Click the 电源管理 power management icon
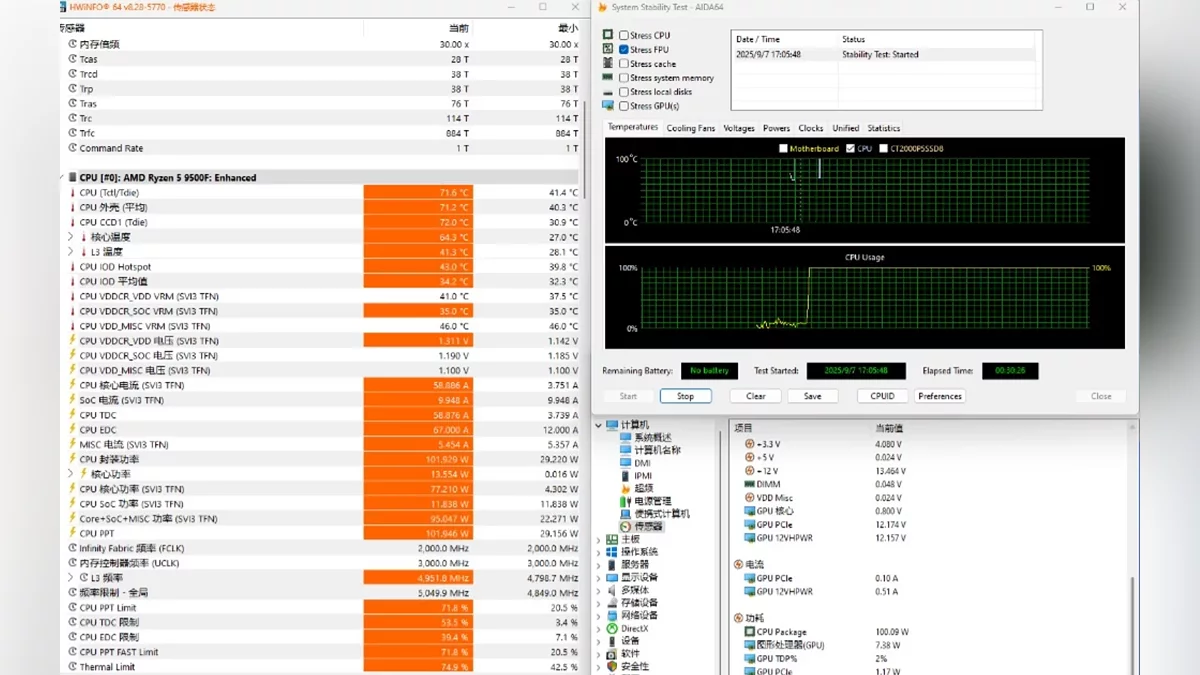The image size is (1200, 675). (x=626, y=501)
